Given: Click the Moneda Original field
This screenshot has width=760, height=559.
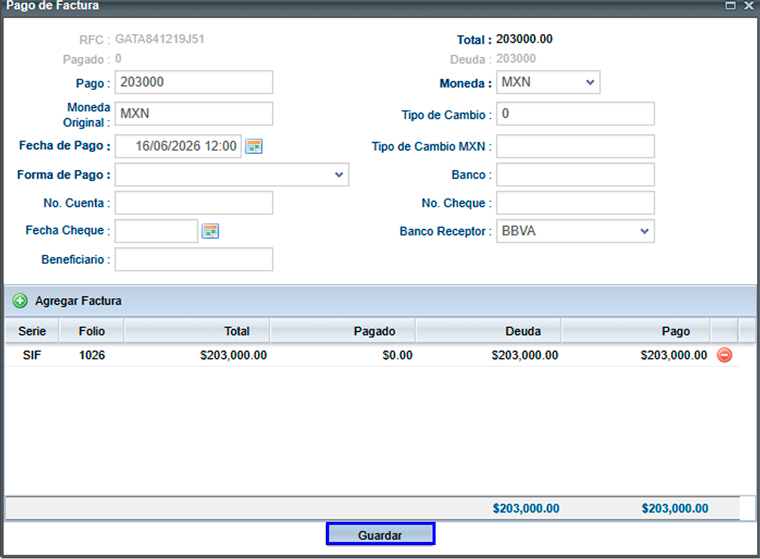Looking at the screenshot, I should (x=194, y=114).
